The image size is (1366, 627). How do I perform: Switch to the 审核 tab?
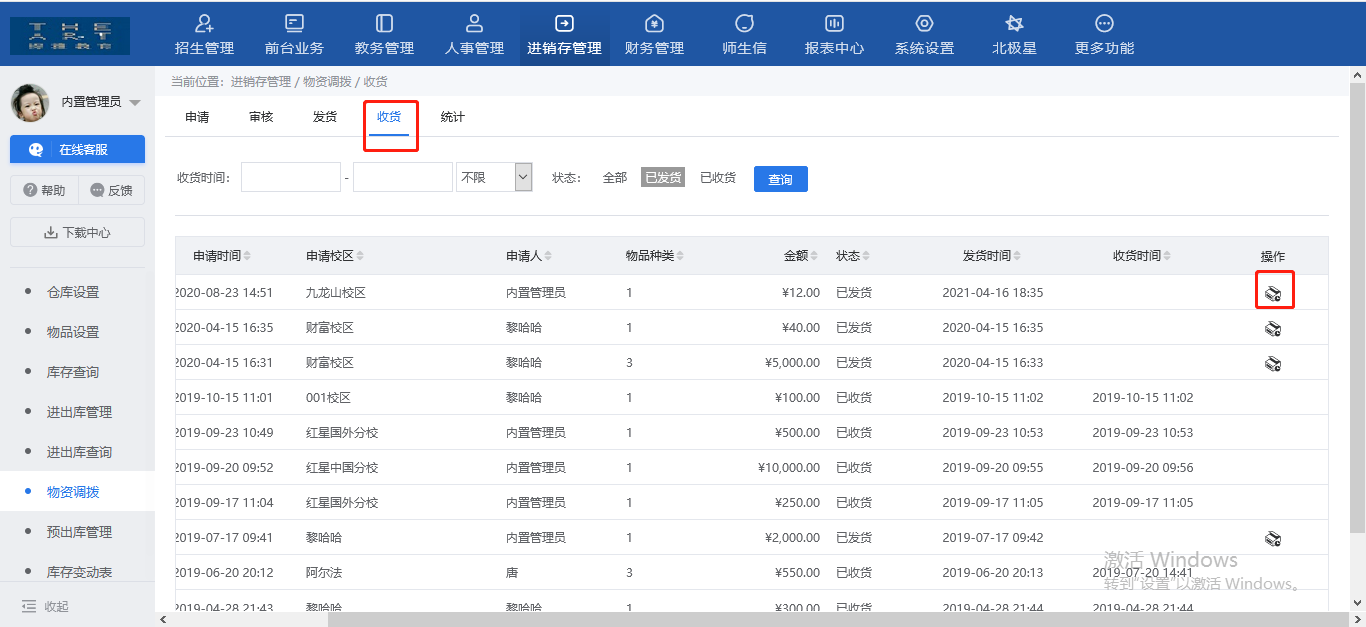[x=261, y=117]
